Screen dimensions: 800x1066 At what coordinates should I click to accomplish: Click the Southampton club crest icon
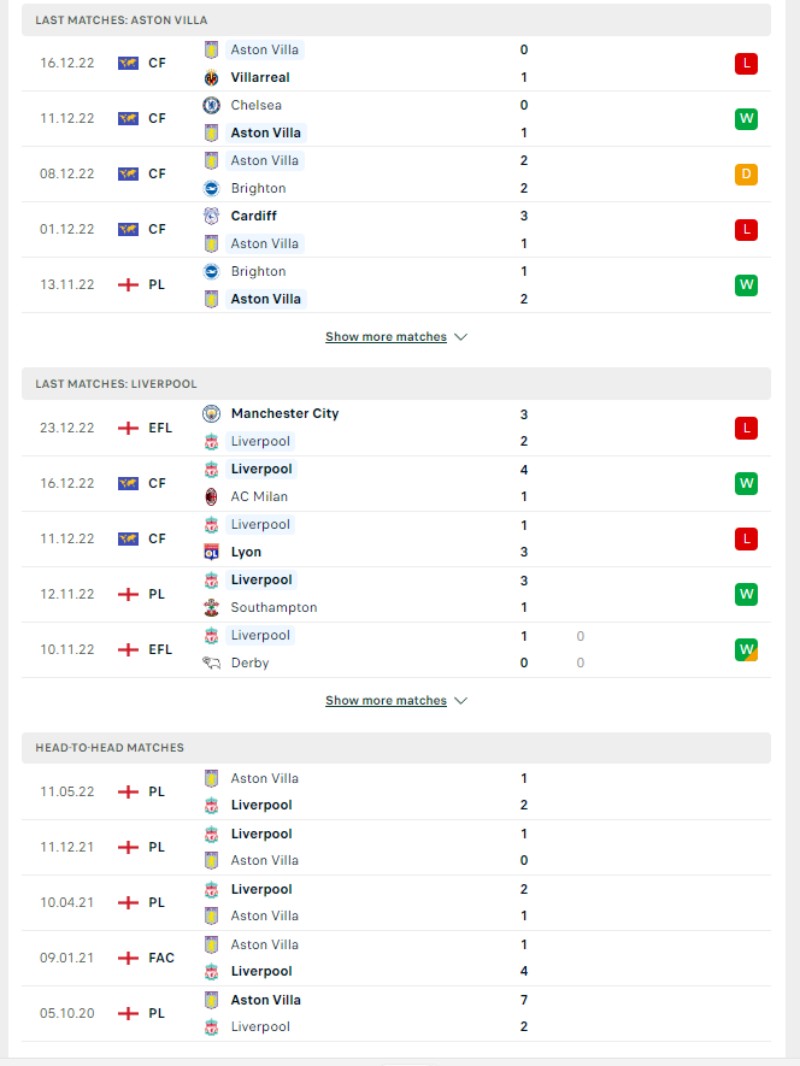click(x=211, y=608)
